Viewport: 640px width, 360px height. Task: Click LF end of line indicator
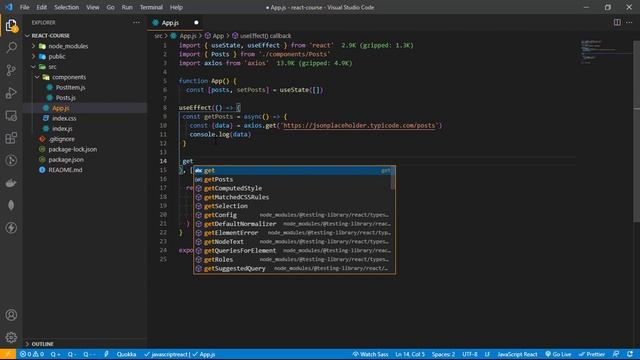click(487, 354)
